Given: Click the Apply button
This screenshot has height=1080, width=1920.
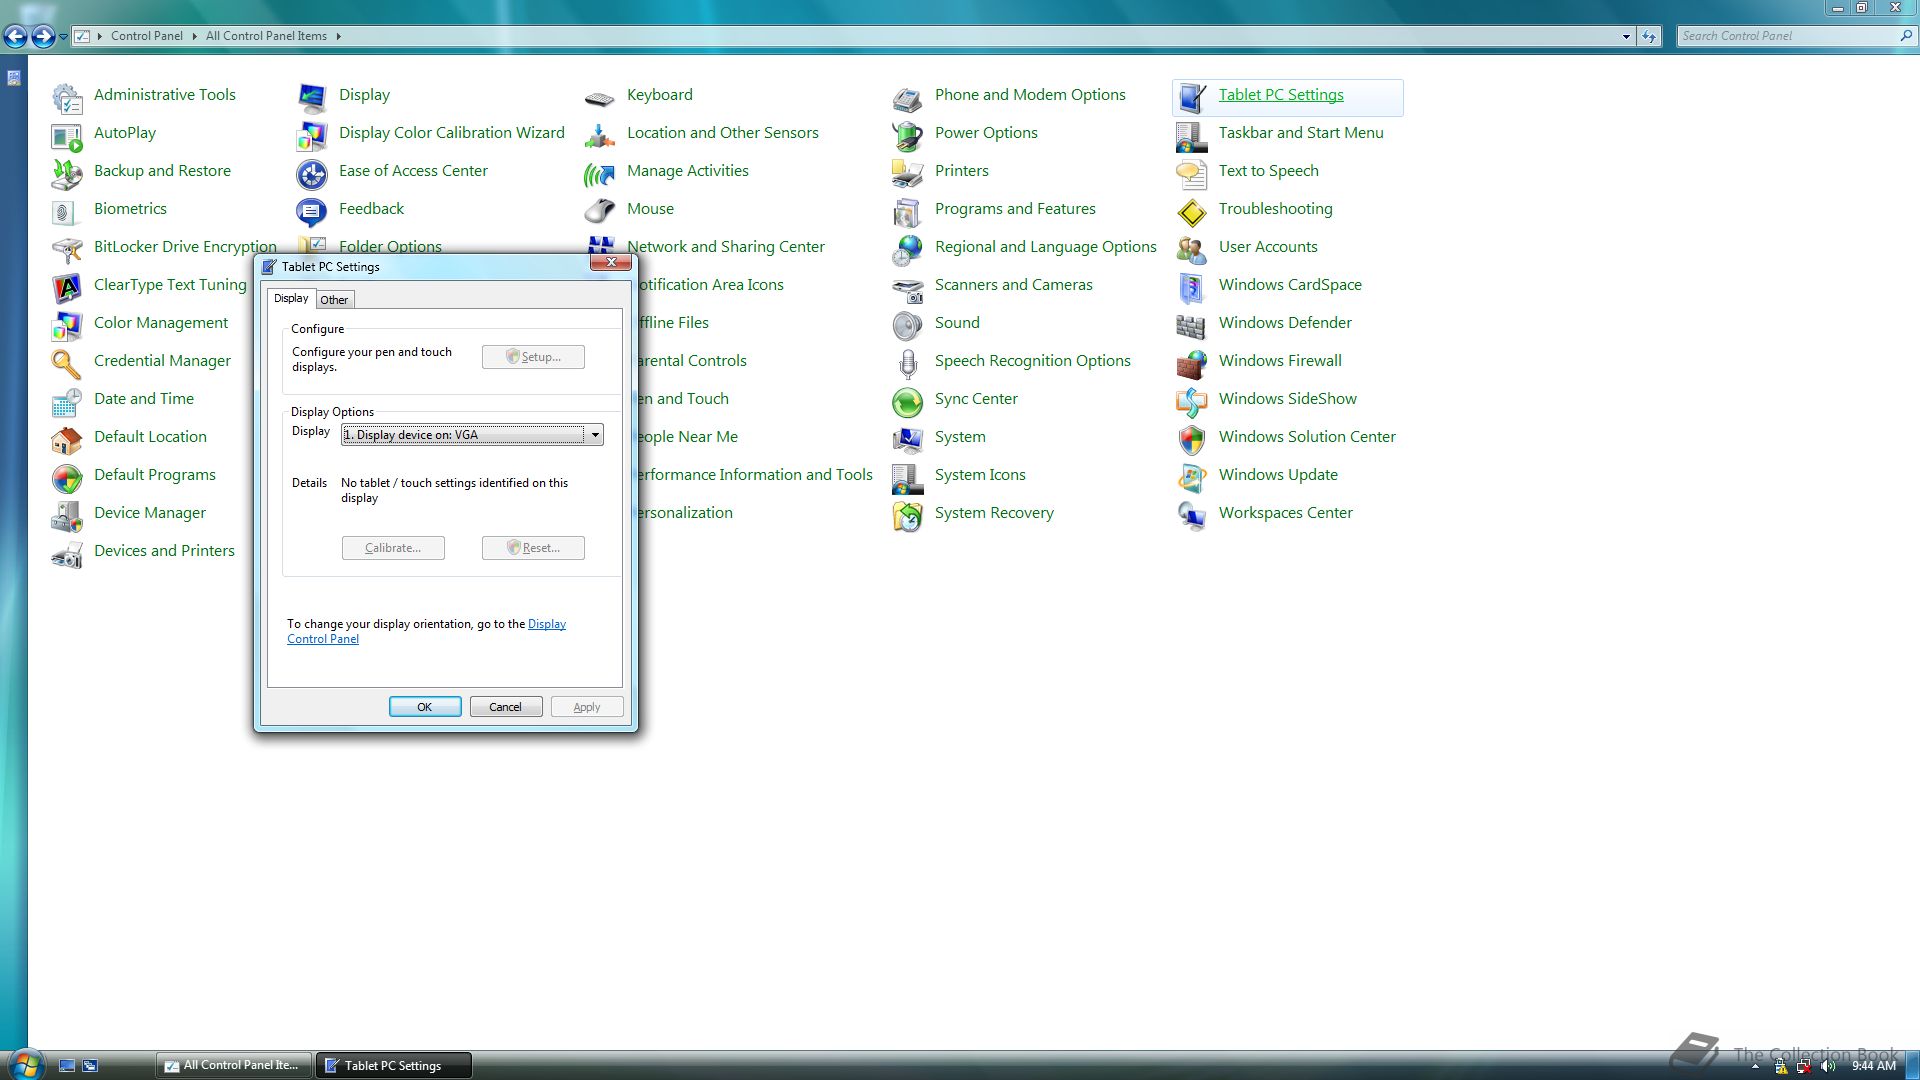Looking at the screenshot, I should [587, 707].
